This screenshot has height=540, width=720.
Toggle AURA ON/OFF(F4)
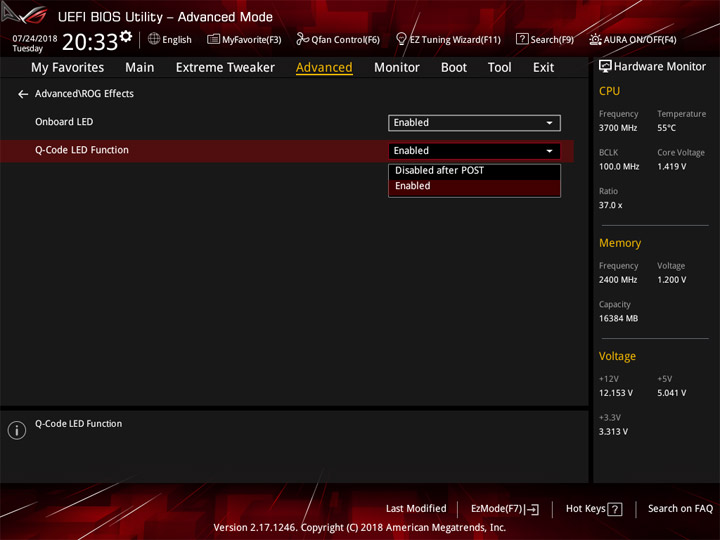click(633, 39)
